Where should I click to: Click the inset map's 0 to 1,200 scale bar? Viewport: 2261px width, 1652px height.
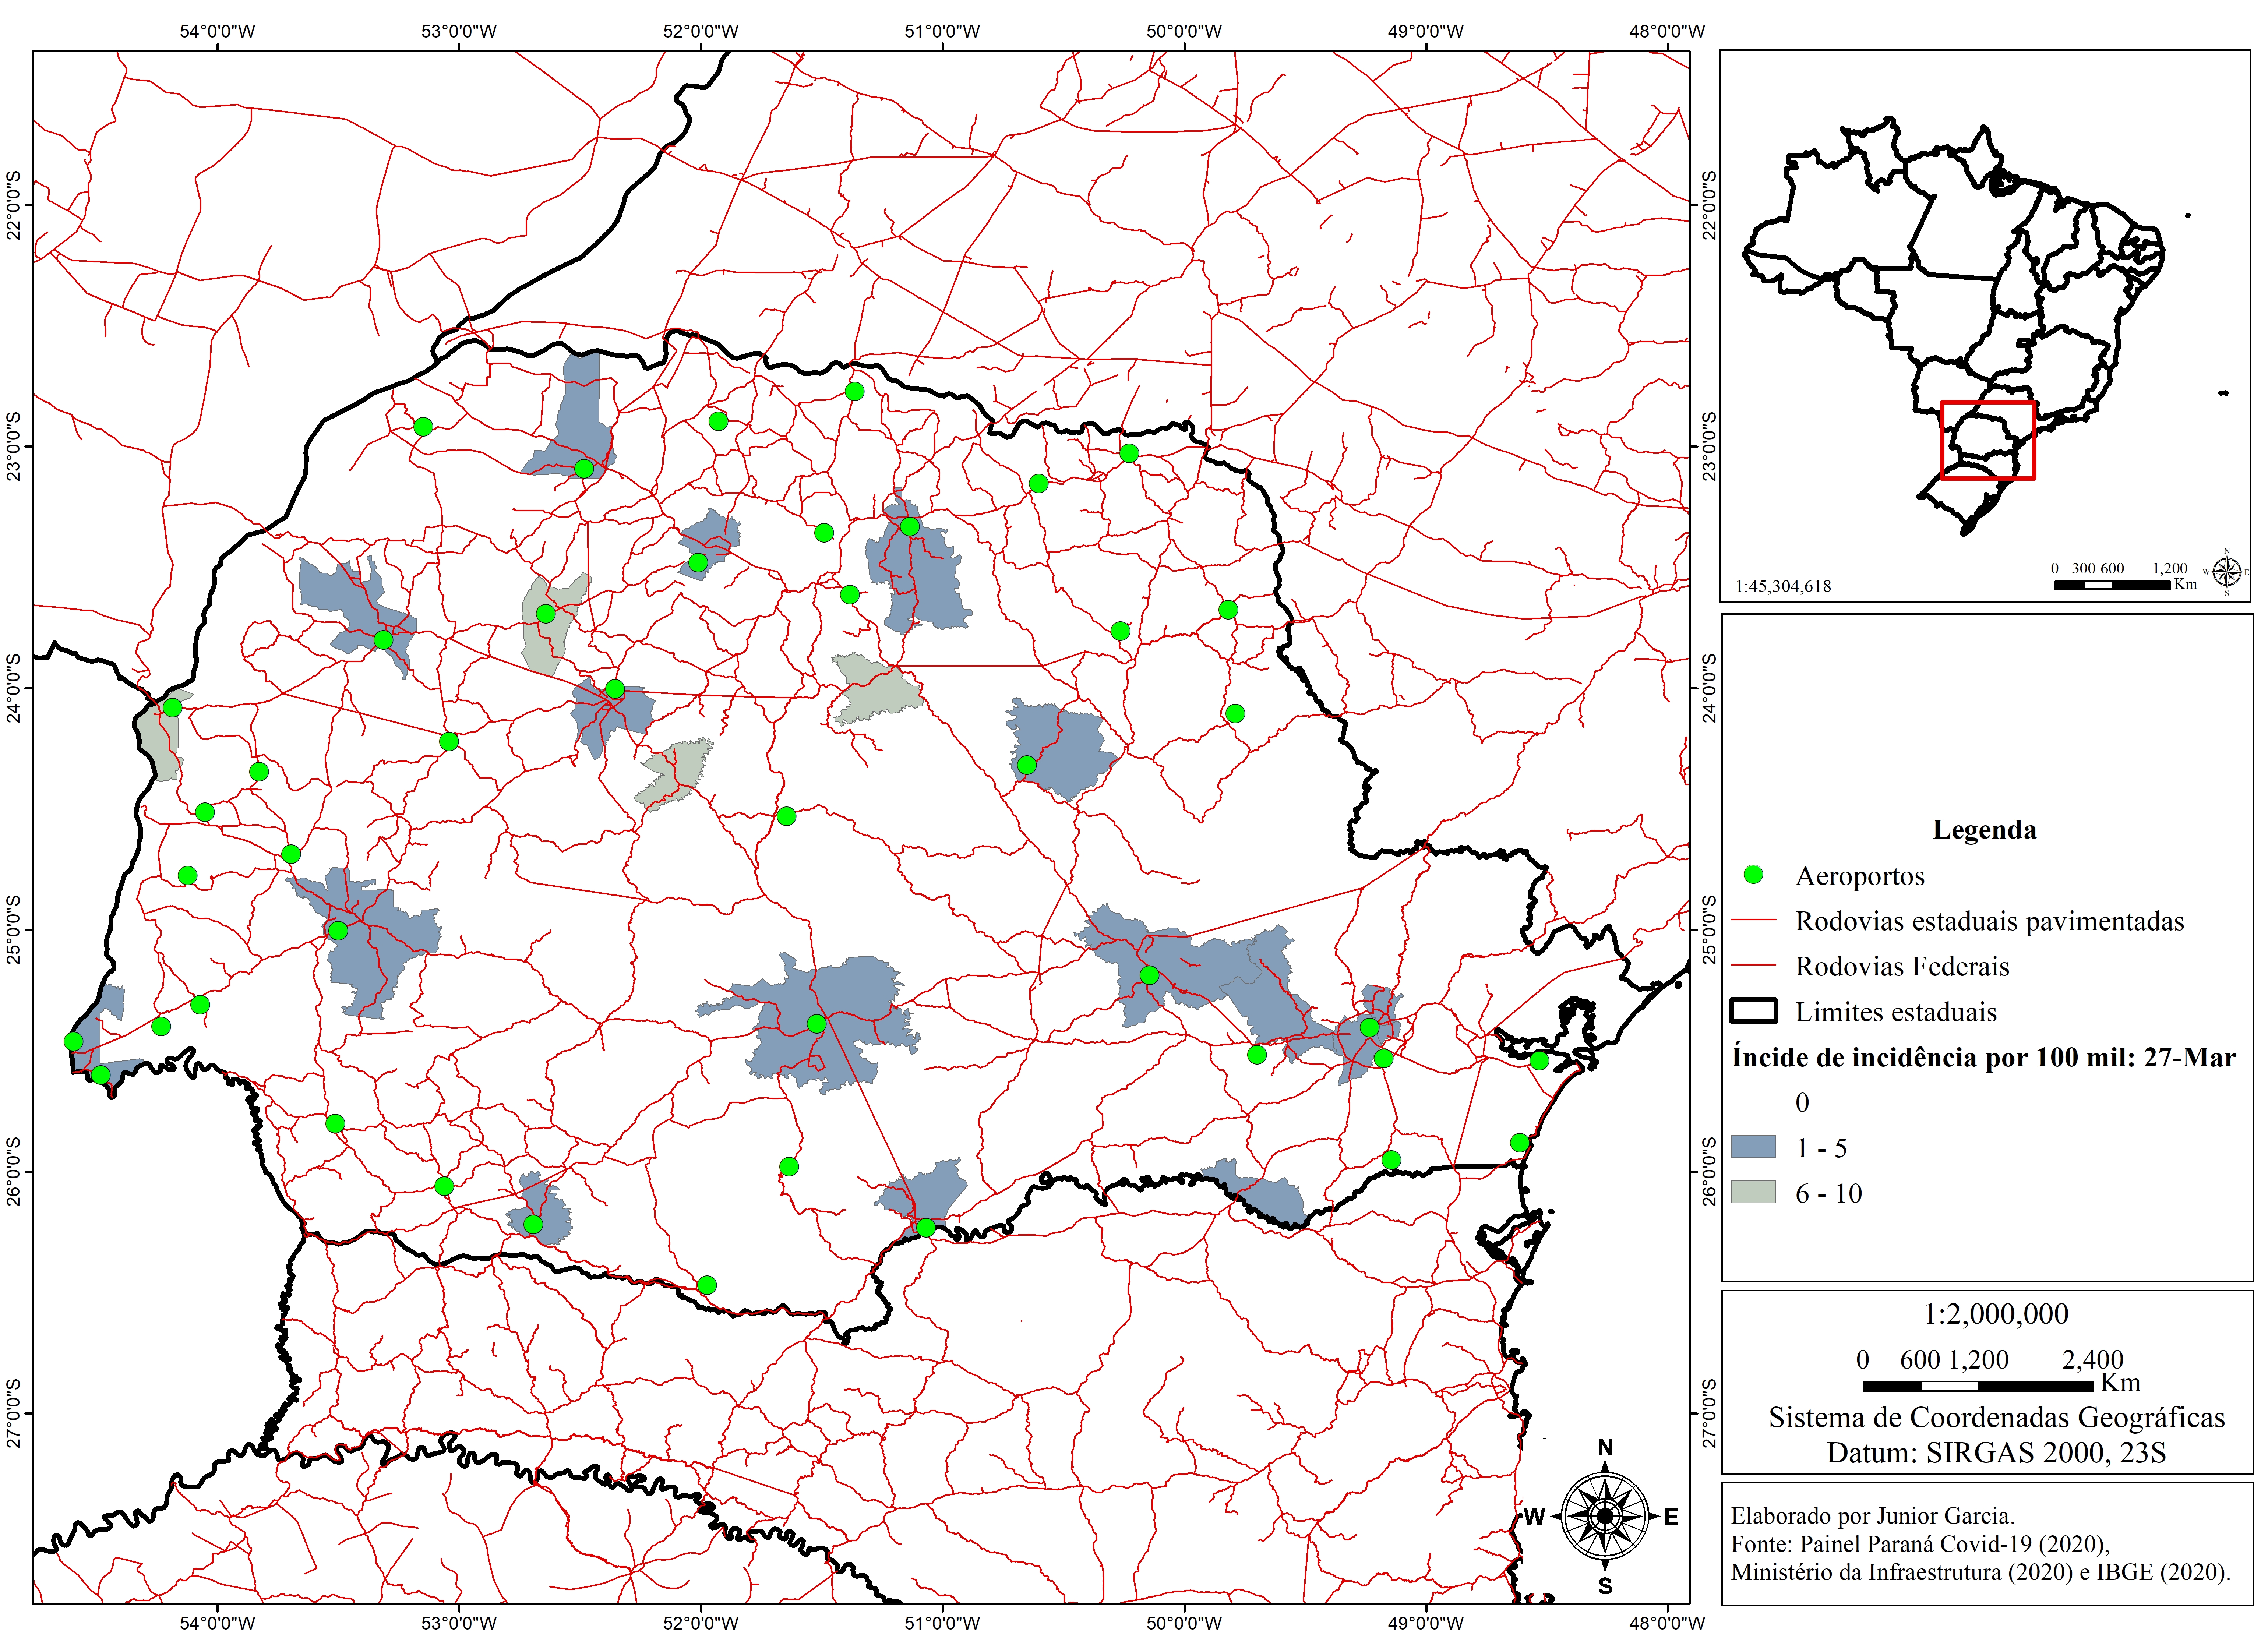pyautogui.click(x=2112, y=584)
